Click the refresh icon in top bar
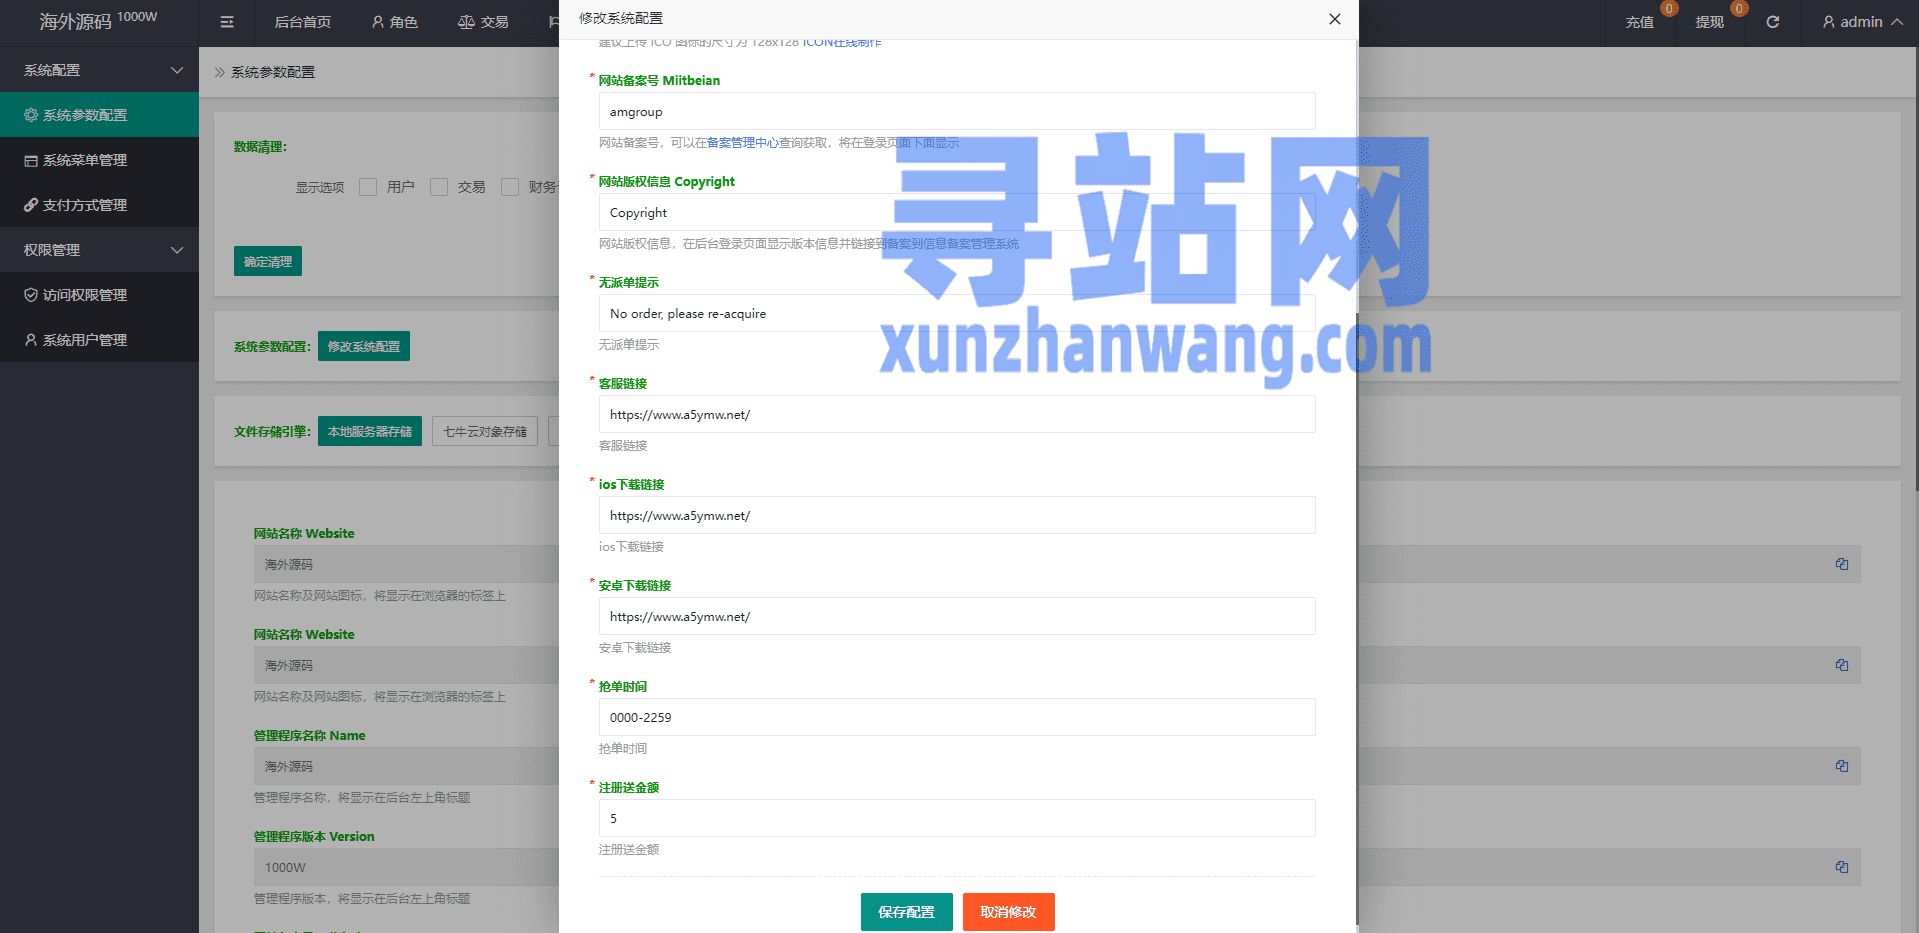Screen dimensions: 1919x933 [x=1773, y=22]
